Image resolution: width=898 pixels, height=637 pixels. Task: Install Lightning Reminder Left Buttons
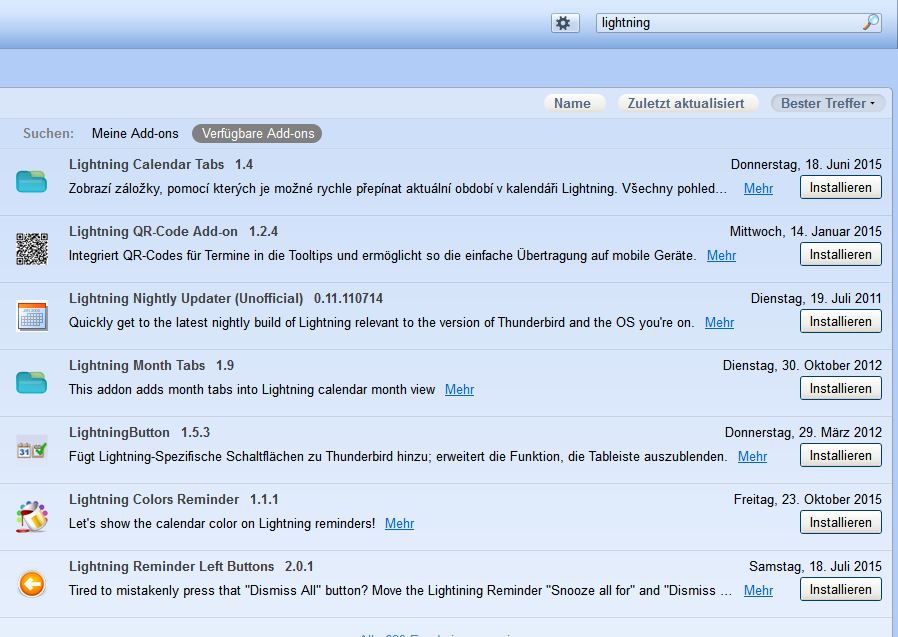(840, 589)
